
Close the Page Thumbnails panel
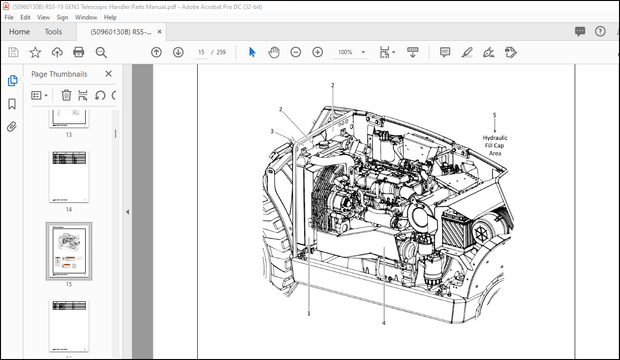[108, 74]
